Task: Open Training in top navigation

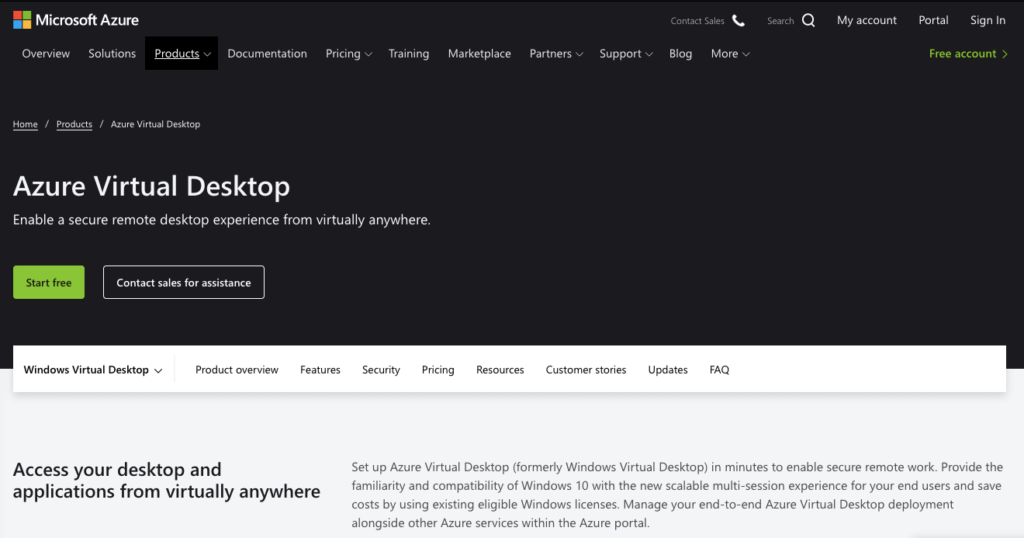Action: pos(409,54)
